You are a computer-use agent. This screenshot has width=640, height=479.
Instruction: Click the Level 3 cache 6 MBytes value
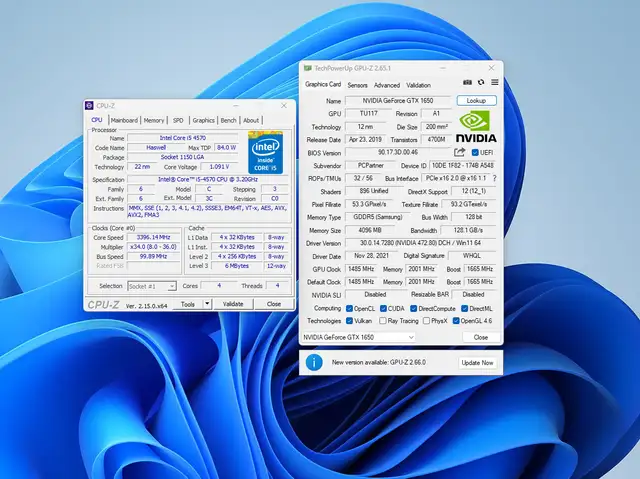tap(237, 266)
